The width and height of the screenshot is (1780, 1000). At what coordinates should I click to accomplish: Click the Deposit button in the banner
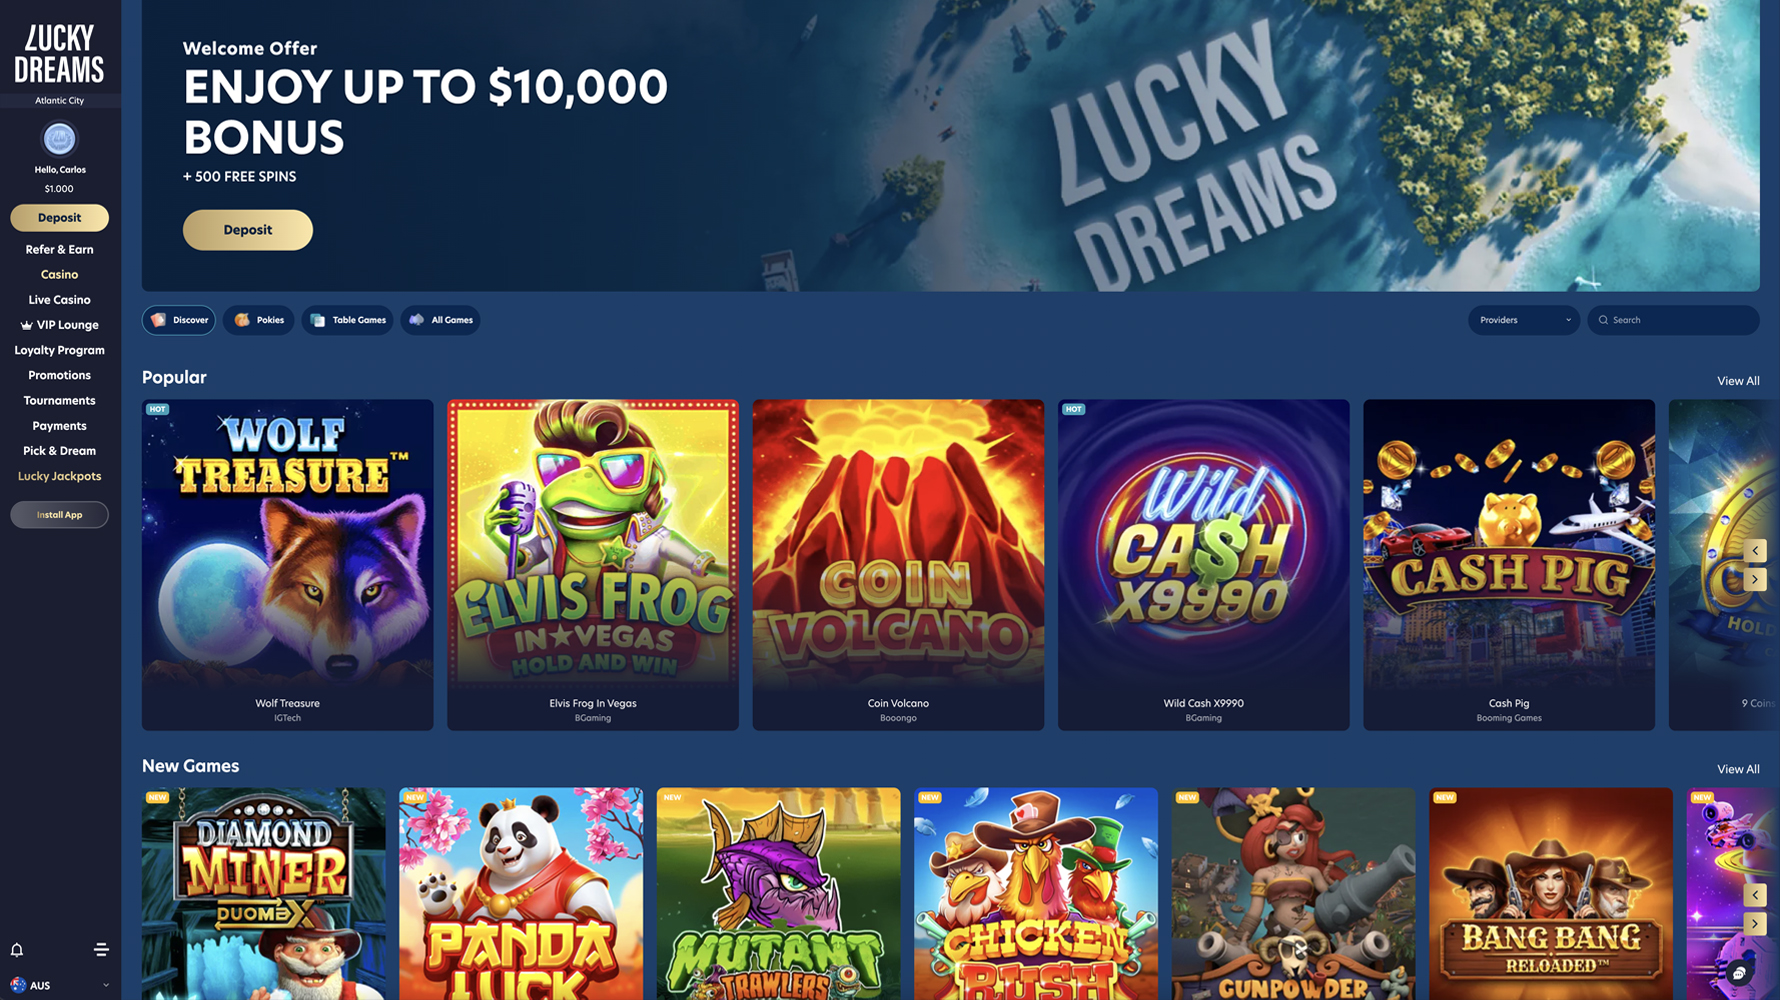tap(247, 230)
